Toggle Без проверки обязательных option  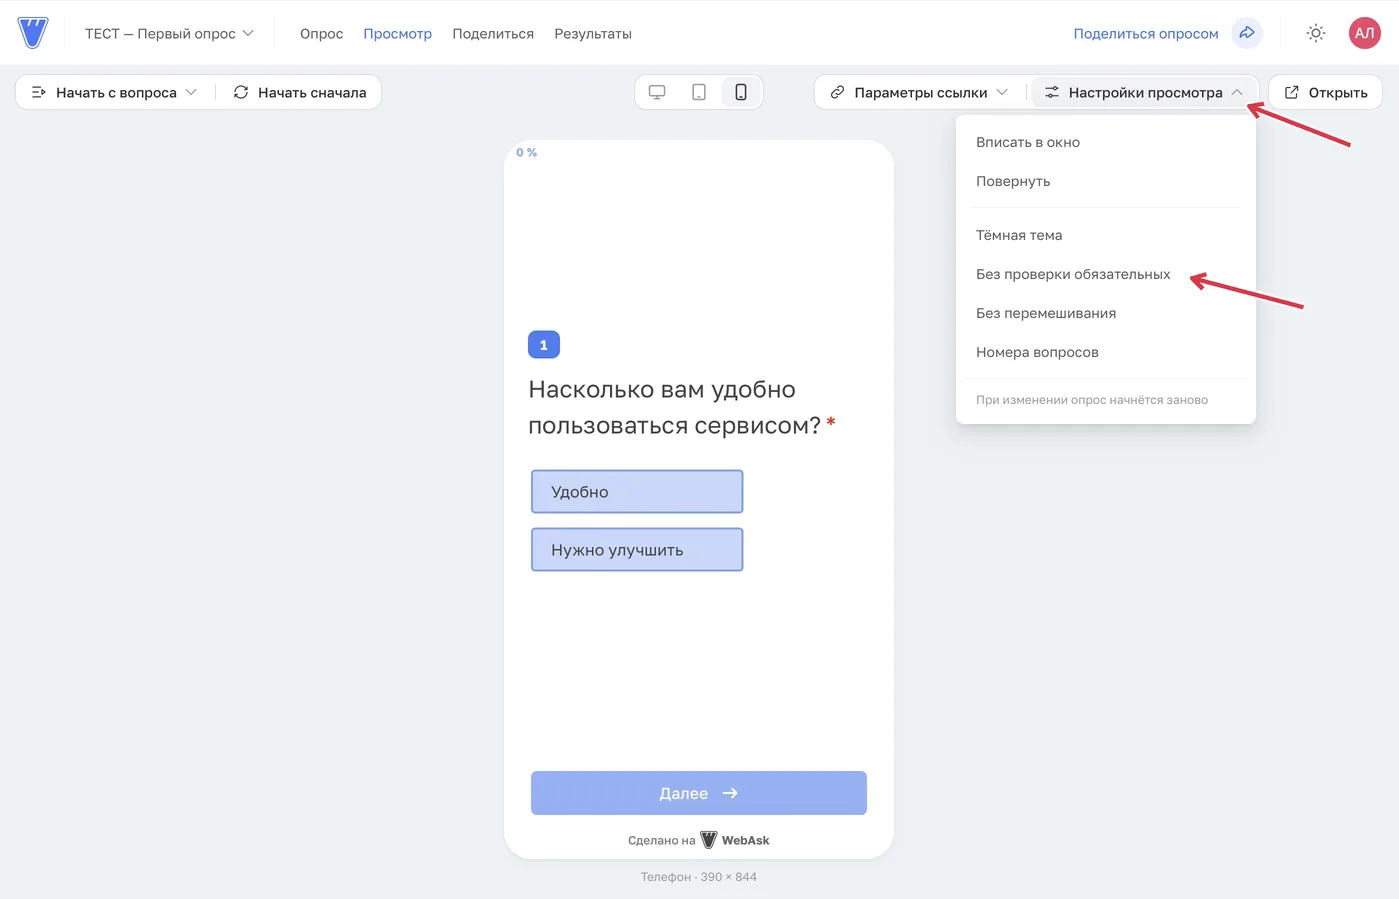click(1105, 274)
